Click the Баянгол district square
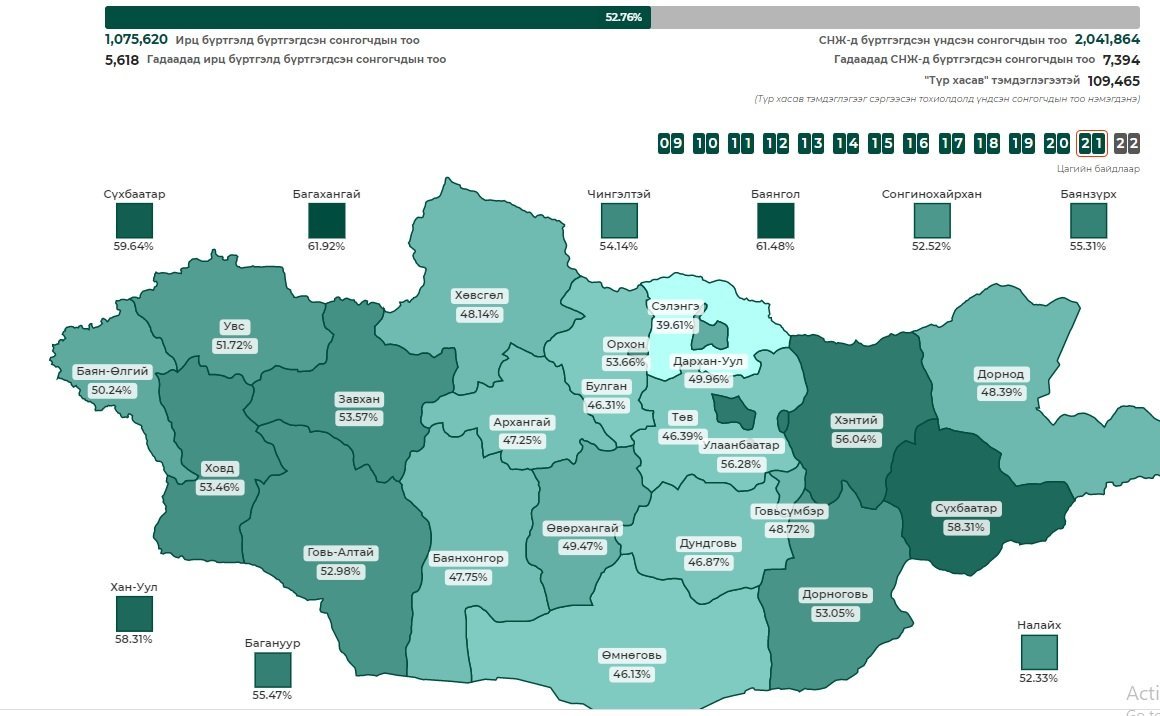 pos(775,221)
